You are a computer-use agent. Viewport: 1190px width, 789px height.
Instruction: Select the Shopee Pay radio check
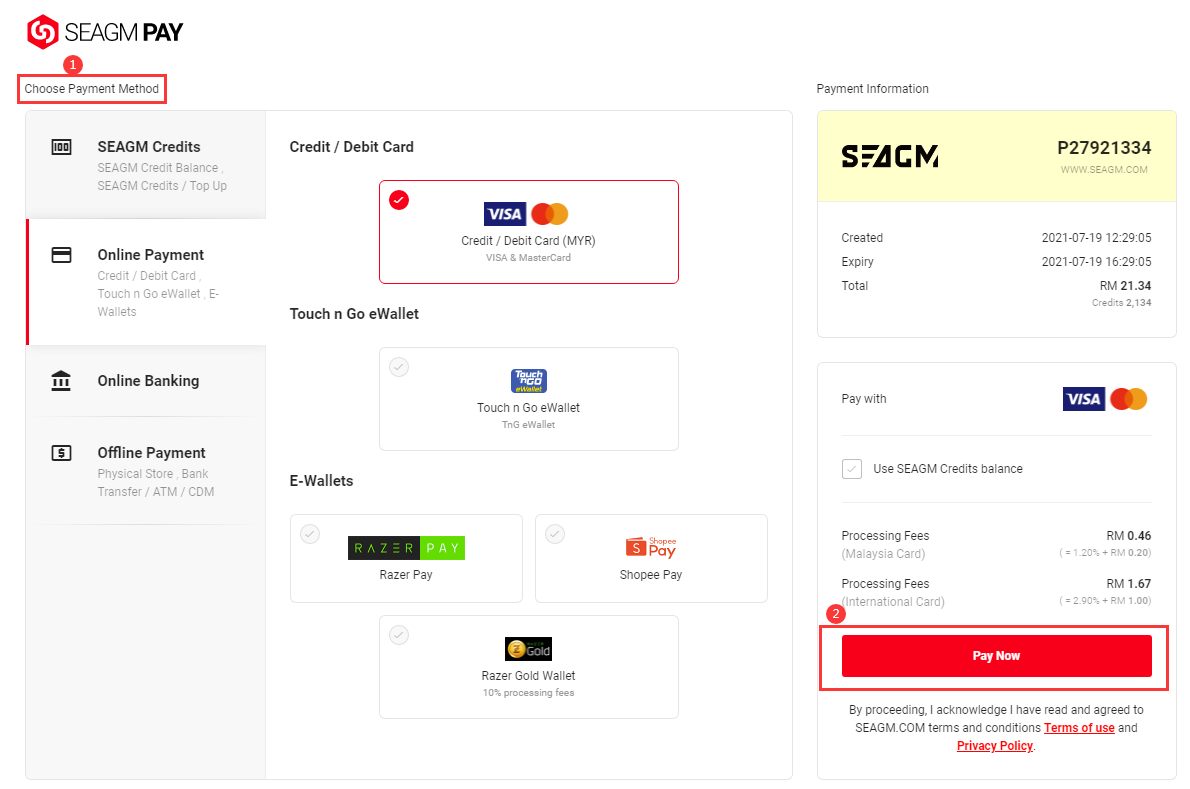555,534
